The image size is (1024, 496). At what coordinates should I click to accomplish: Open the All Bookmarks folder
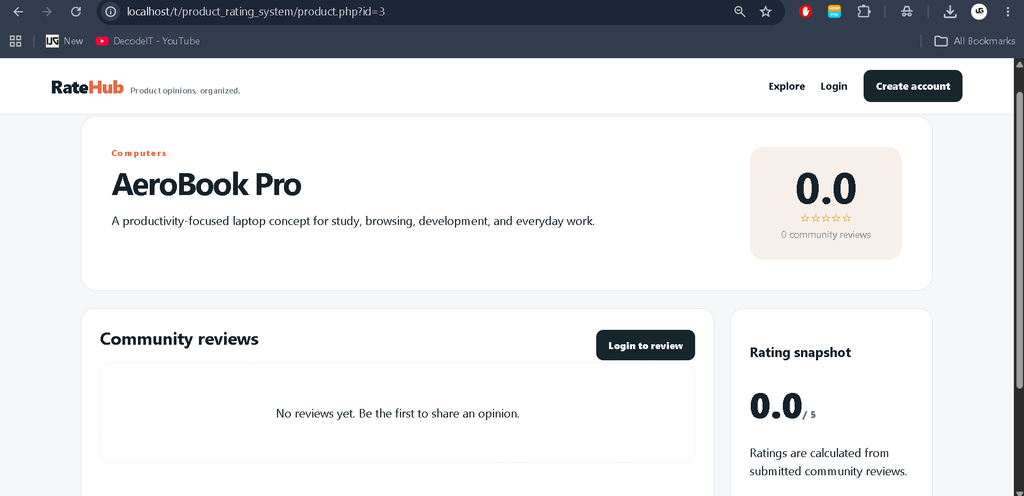point(974,41)
